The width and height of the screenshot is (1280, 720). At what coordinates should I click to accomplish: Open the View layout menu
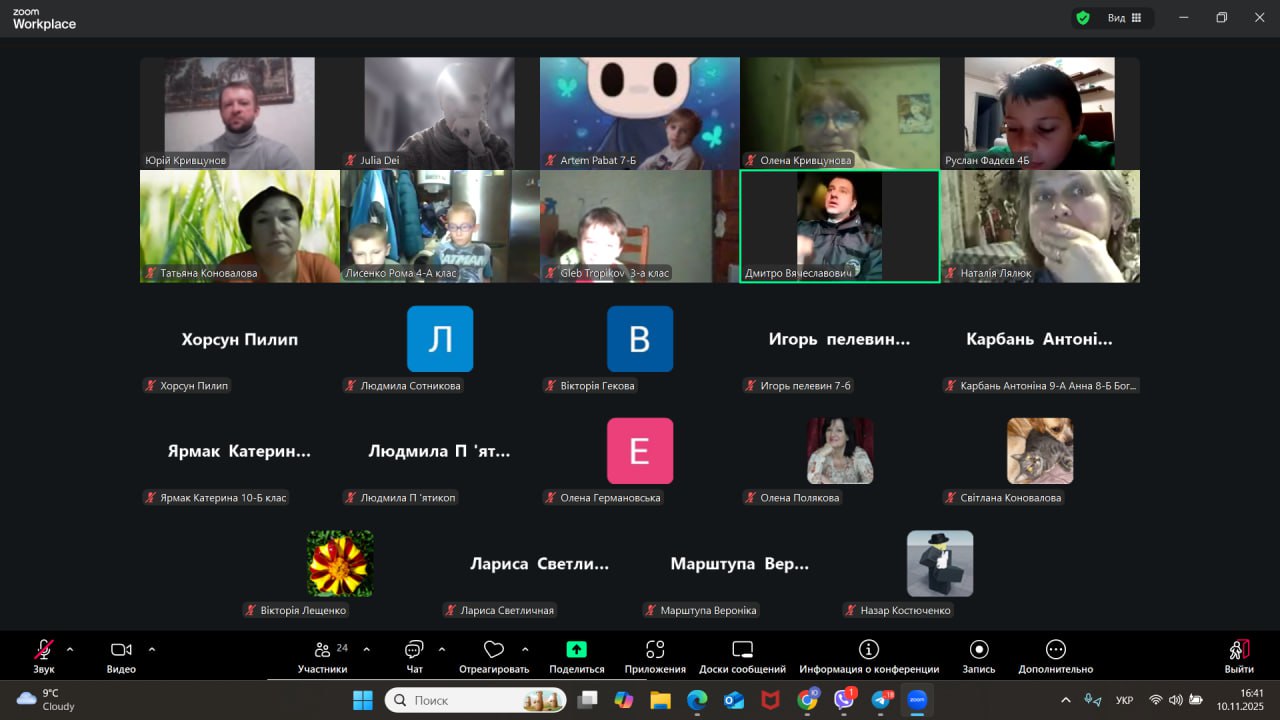pos(1125,18)
